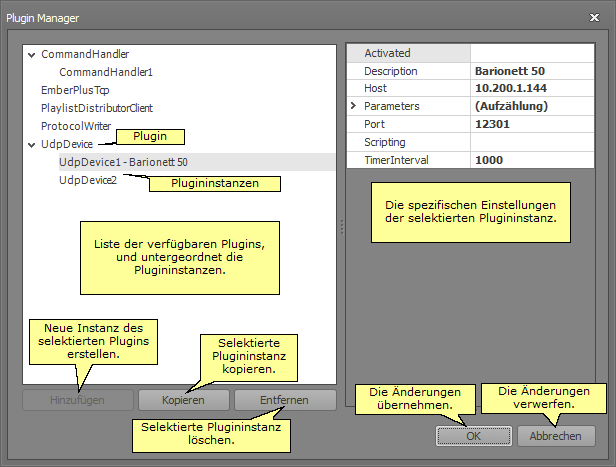Click the splitter grip between panels
The image size is (616, 467).
(x=342, y=227)
